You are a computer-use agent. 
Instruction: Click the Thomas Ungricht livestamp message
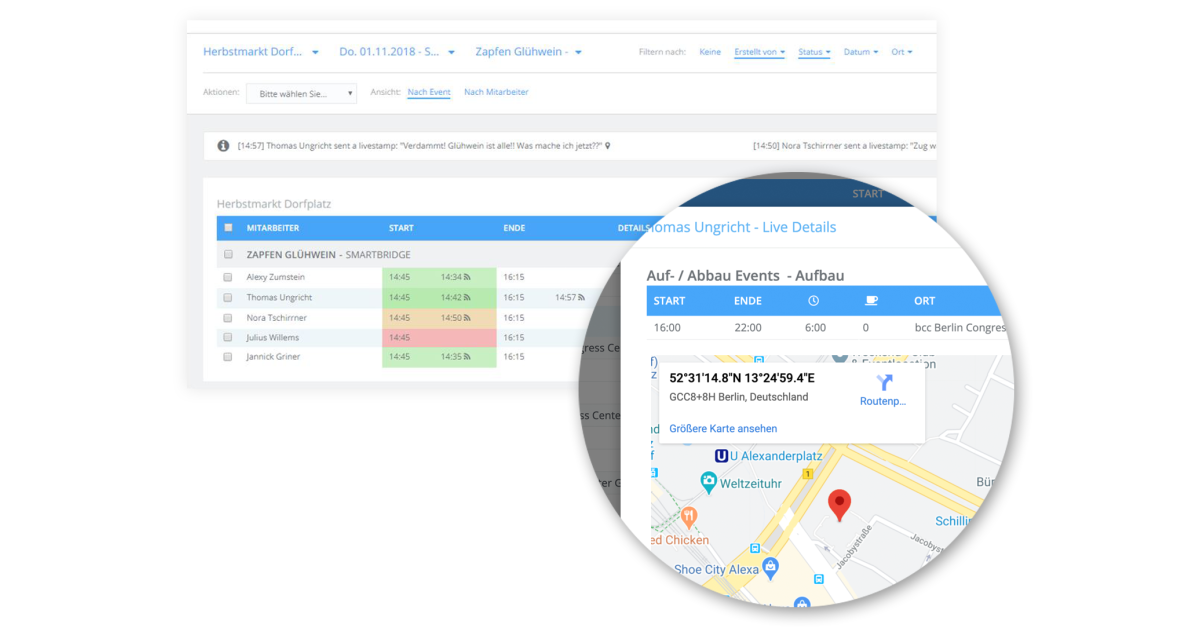tap(419, 146)
